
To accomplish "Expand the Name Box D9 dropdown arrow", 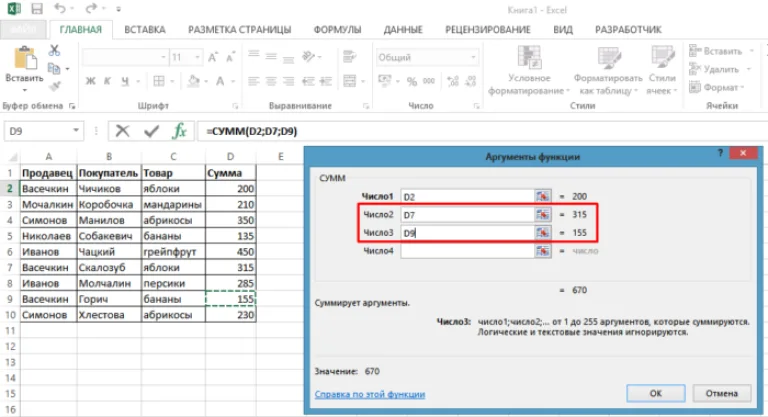I will coord(76,131).
